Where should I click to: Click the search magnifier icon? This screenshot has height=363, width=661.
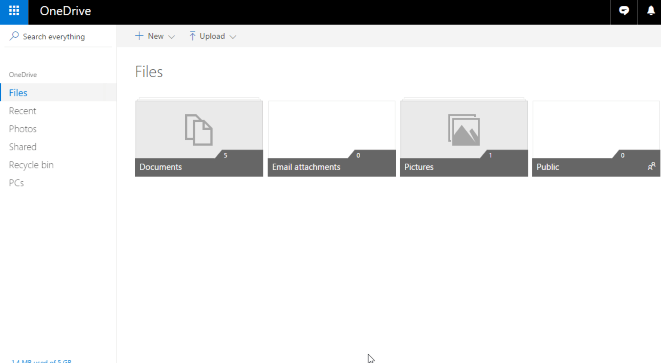(14, 36)
